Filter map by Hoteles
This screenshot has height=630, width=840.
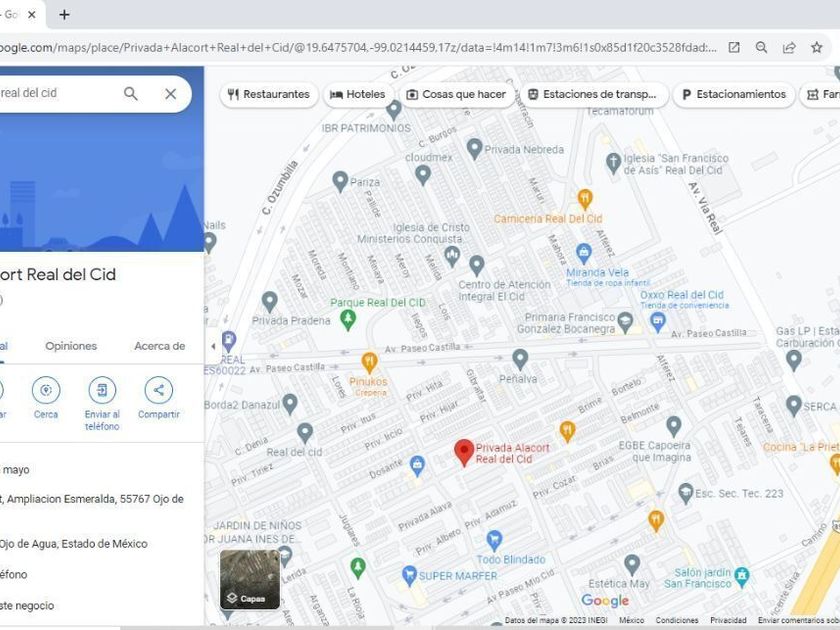pyautogui.click(x=357, y=94)
